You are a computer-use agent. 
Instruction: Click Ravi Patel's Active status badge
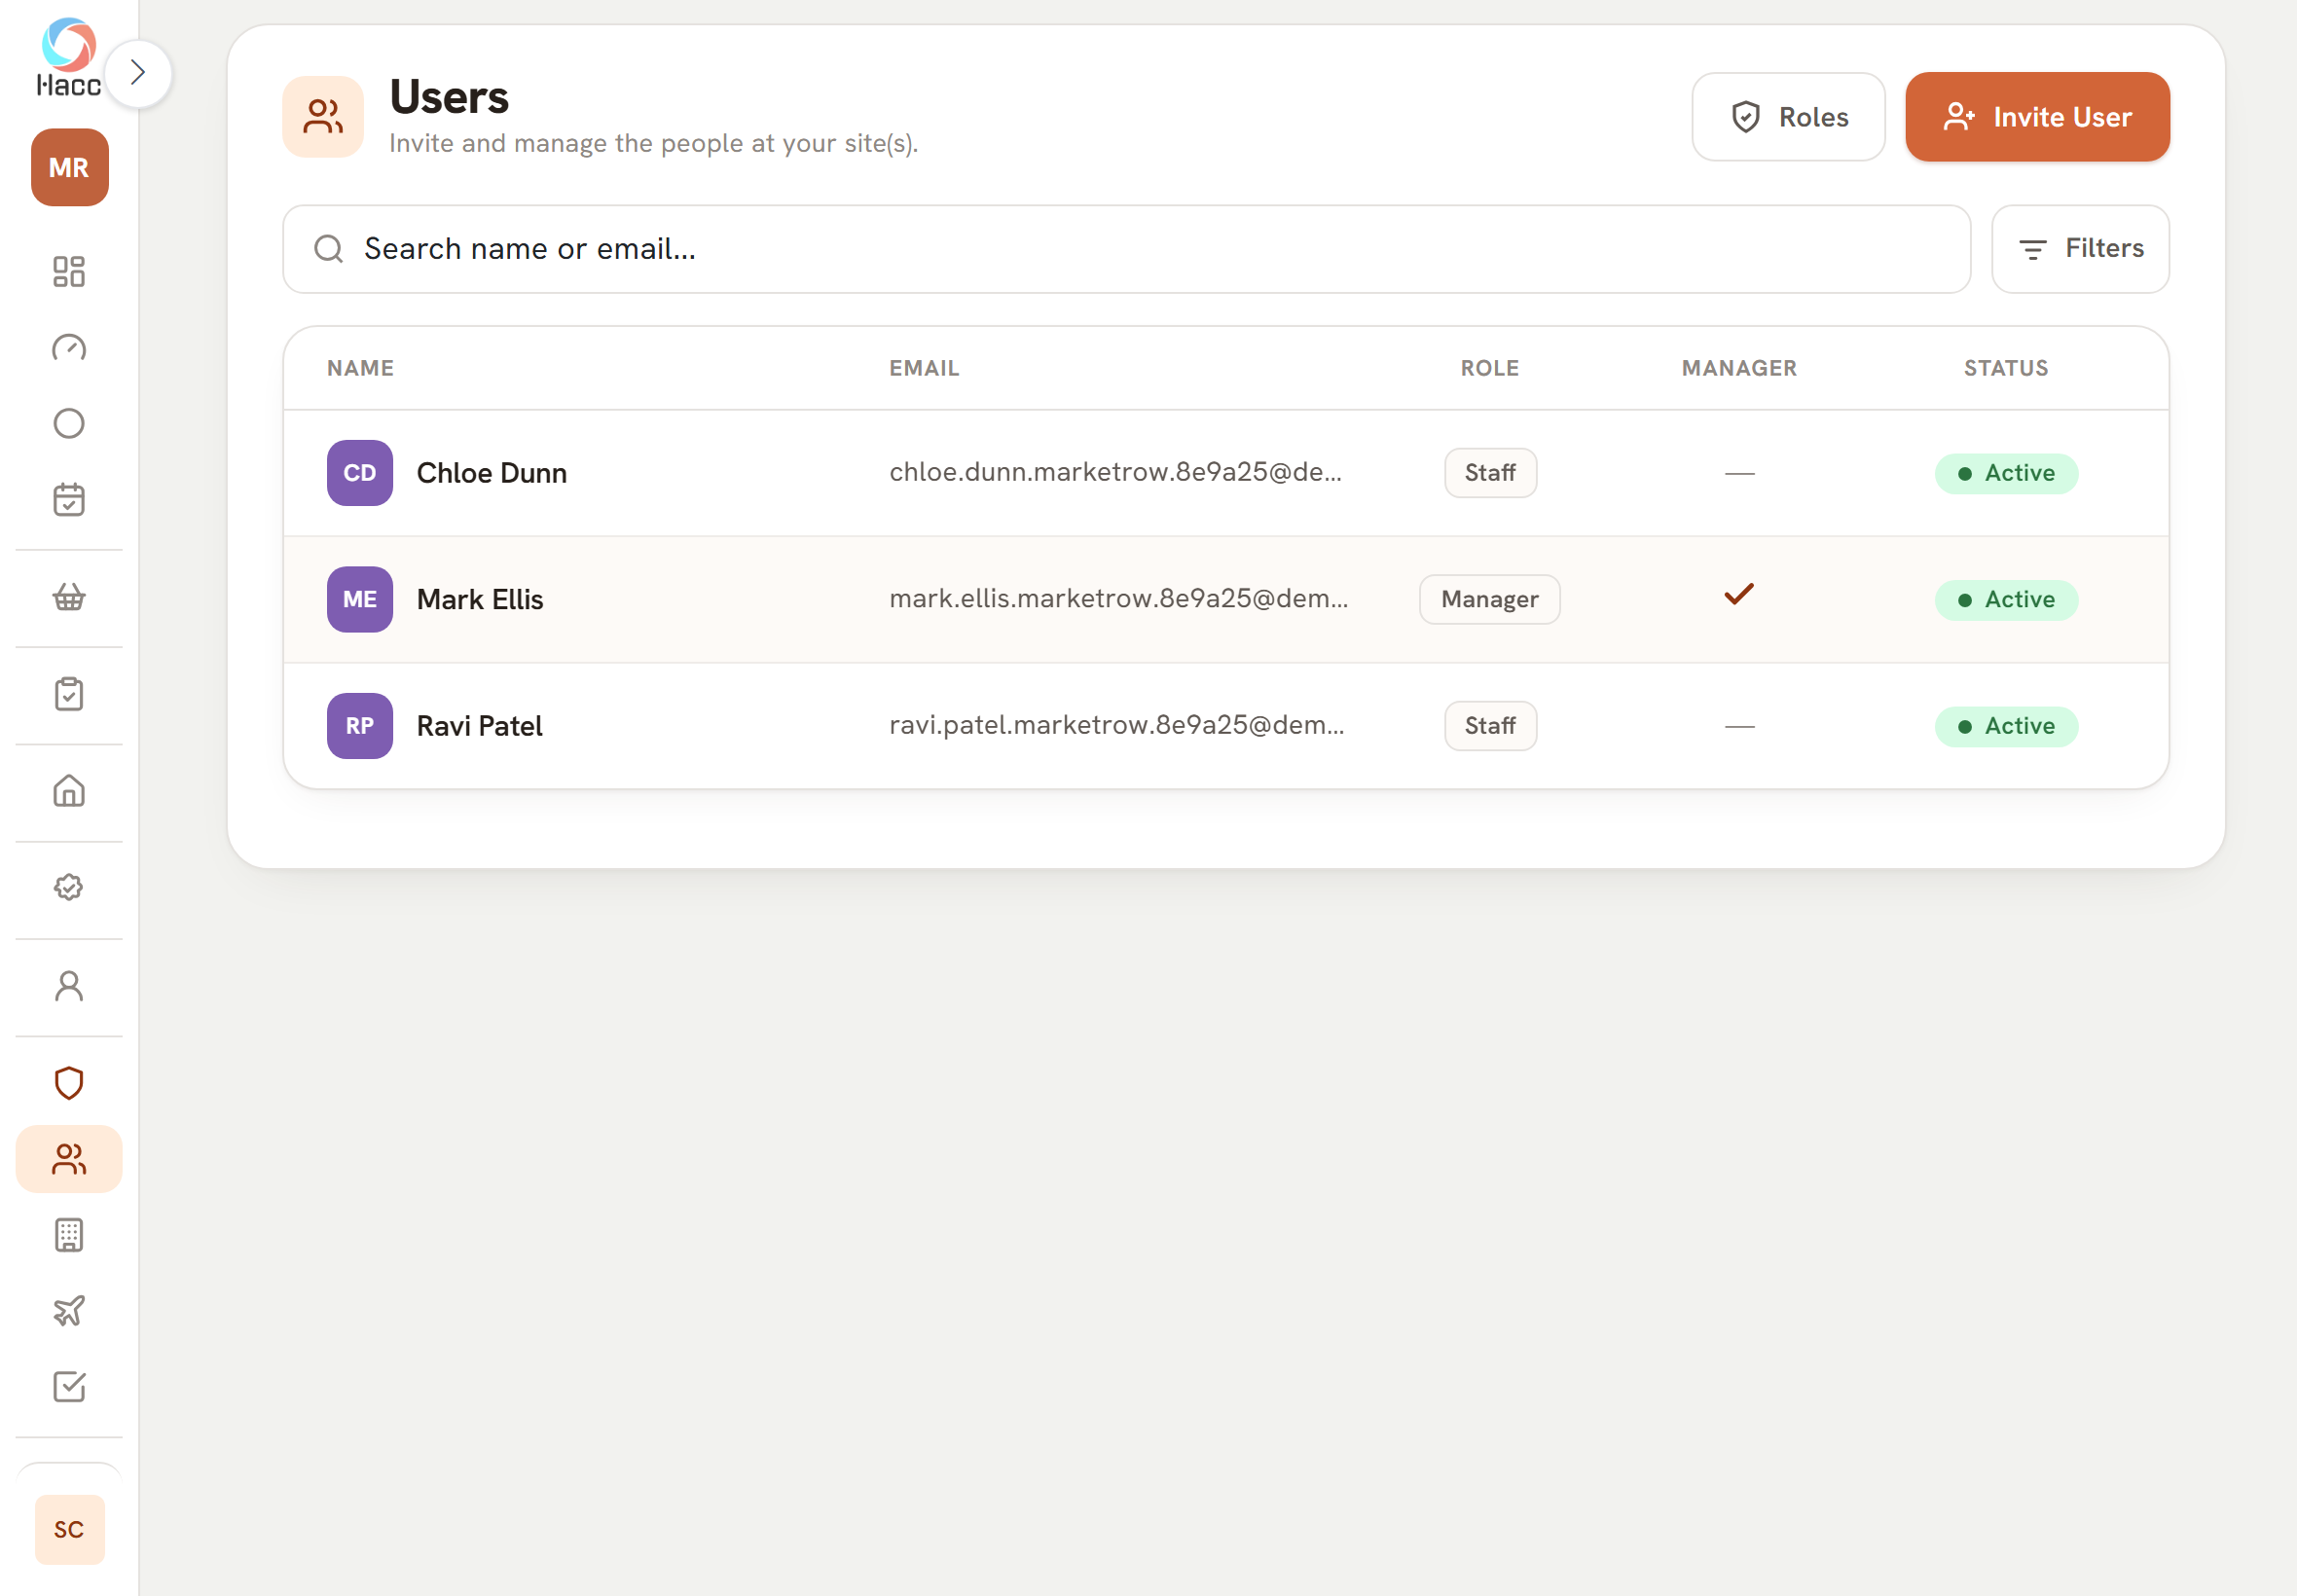(x=2006, y=726)
